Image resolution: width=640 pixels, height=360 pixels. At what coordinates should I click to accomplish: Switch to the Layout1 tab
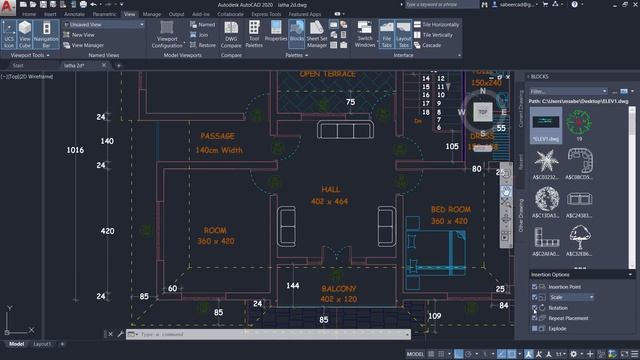pos(42,344)
